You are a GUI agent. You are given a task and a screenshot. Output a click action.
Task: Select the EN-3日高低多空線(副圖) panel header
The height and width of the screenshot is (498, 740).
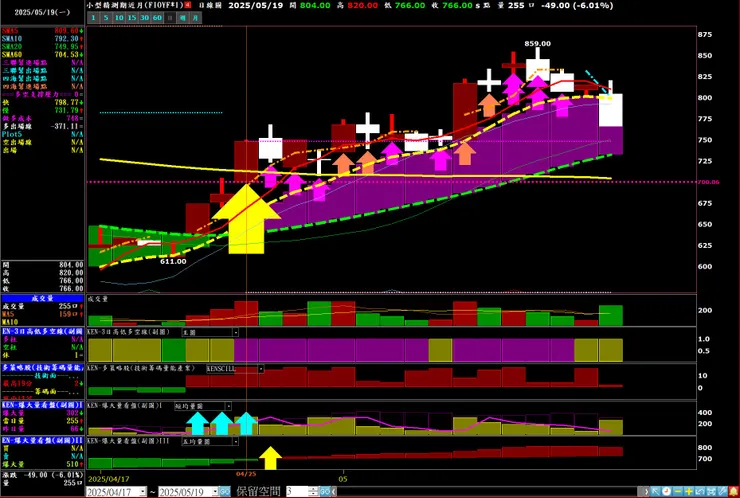(42, 331)
